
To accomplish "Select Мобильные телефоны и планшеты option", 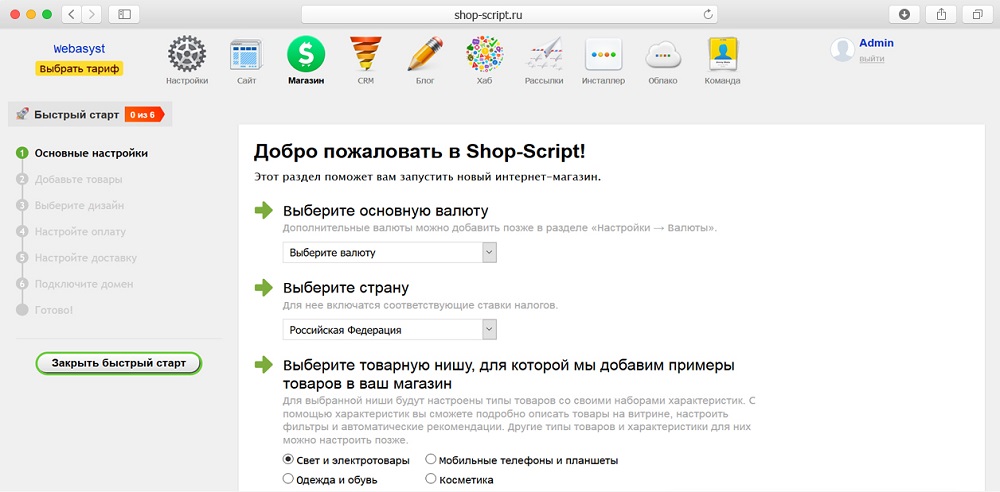I will [x=431, y=459].
